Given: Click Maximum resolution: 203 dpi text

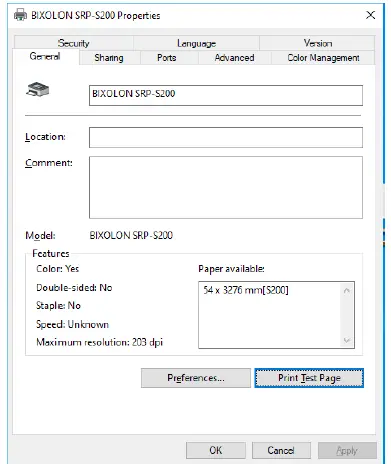Looking at the screenshot, I should [99, 342].
